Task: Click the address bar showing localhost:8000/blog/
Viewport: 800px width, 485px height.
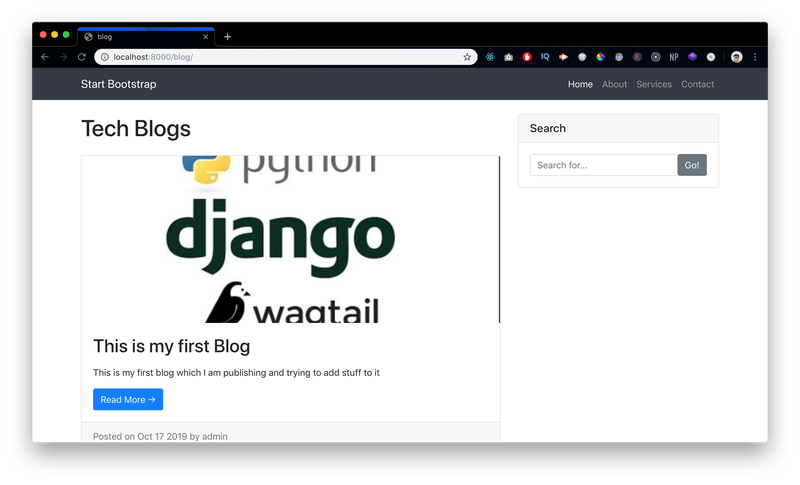Action: pyautogui.click(x=286, y=57)
